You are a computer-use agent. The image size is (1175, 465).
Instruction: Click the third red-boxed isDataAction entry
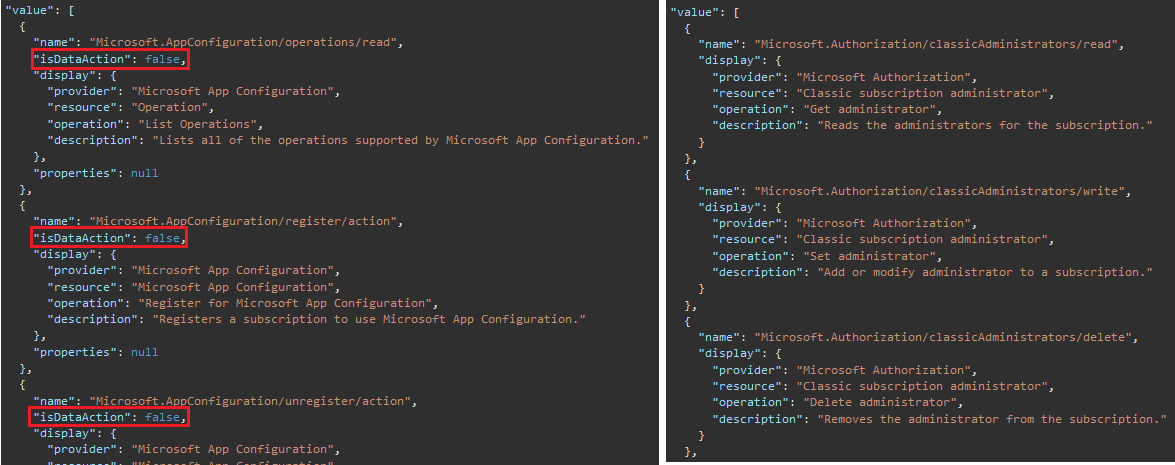tap(109, 417)
